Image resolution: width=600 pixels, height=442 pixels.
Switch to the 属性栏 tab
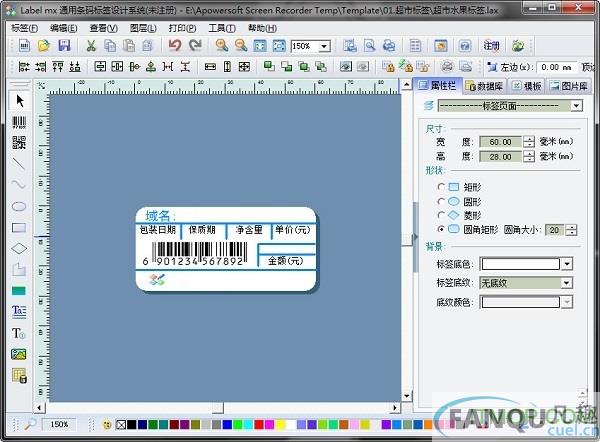click(x=438, y=86)
